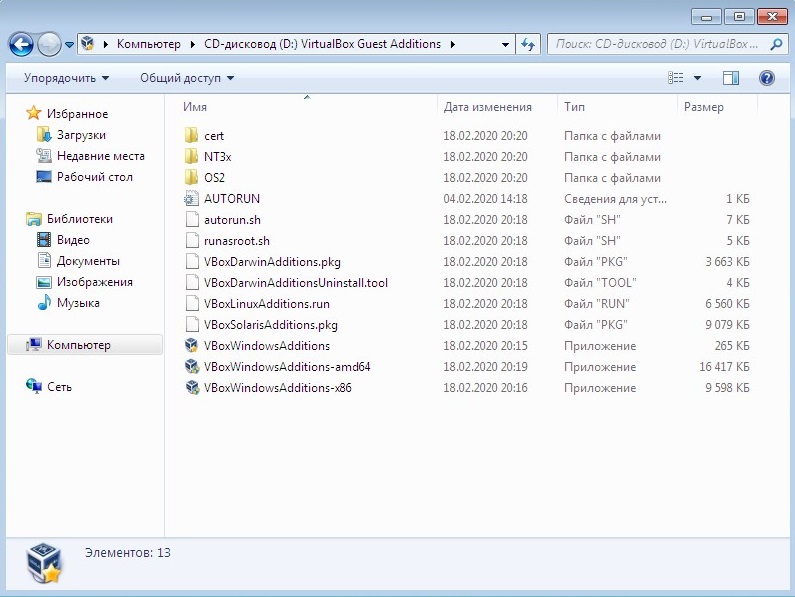This screenshot has height=597, width=795.
Task: Open Загрузки in the favorites sidebar
Action: (81, 135)
